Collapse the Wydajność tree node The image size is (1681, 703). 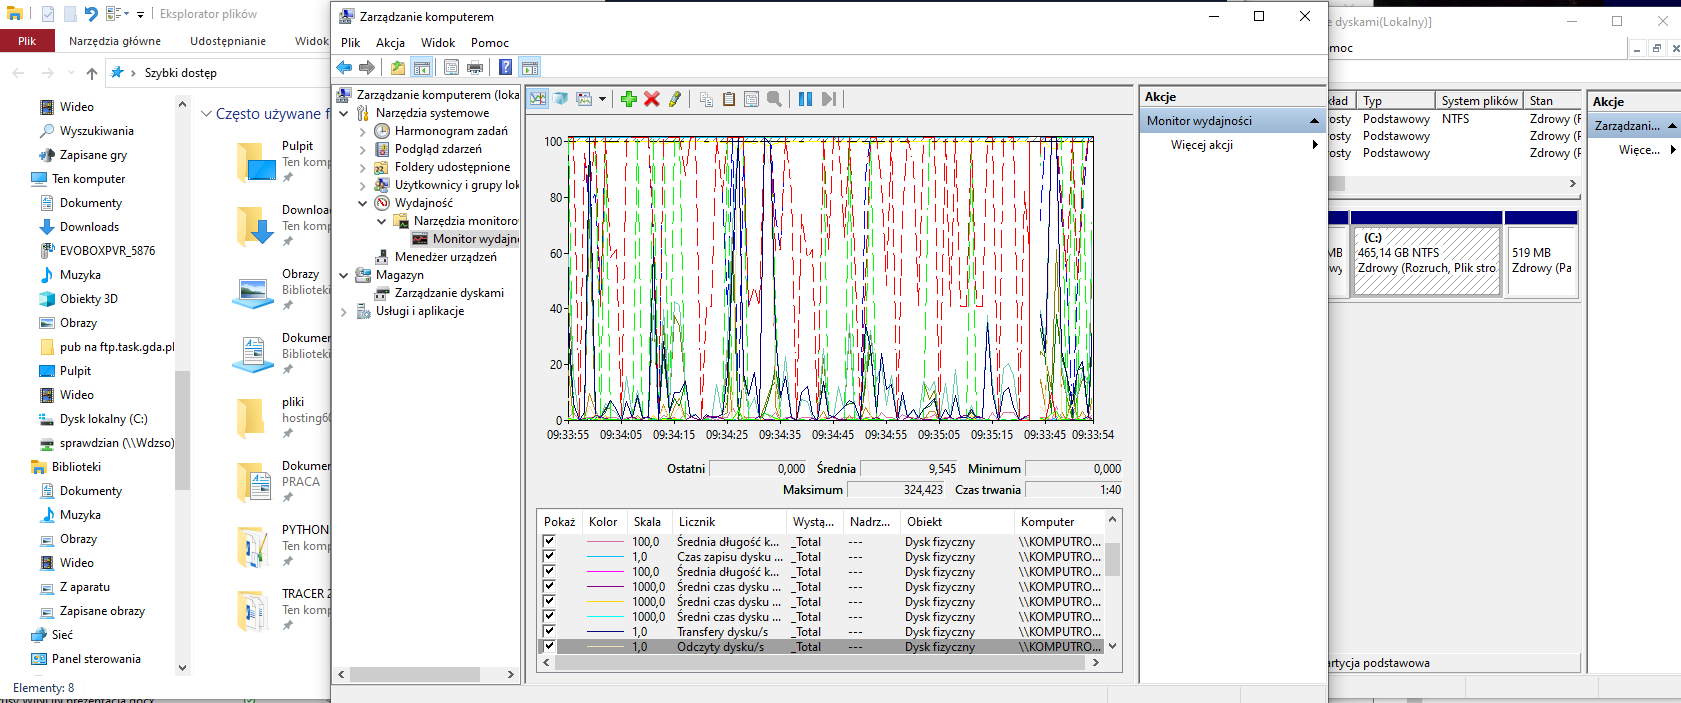[363, 203]
